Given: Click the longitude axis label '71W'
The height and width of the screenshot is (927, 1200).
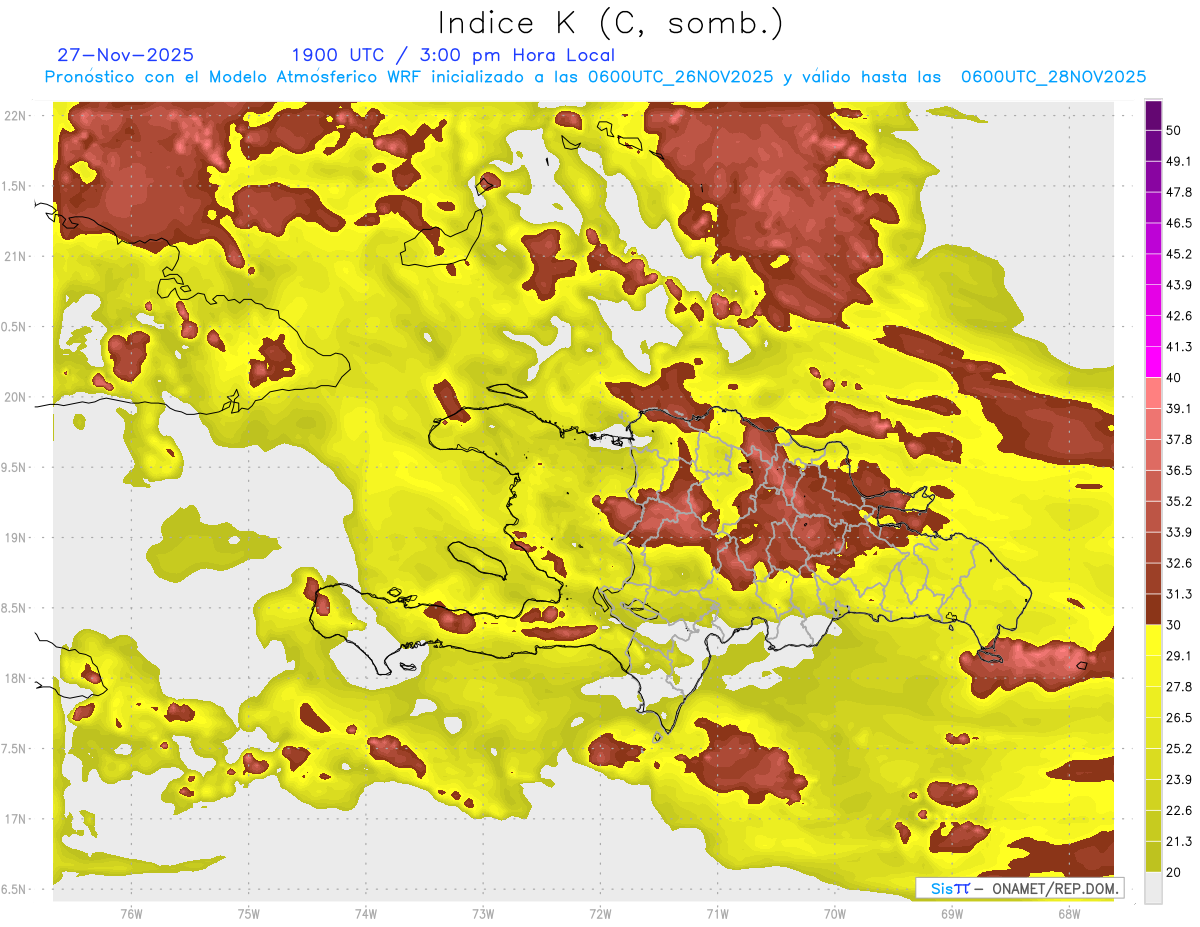Looking at the screenshot, I should [717, 914].
